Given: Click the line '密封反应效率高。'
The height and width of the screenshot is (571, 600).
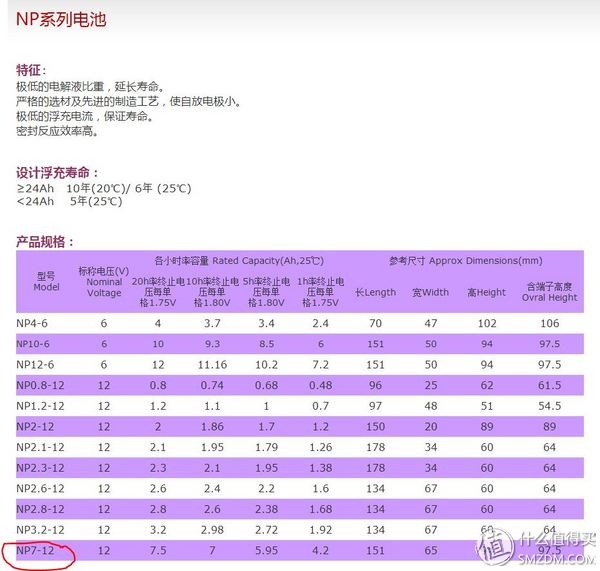Looking at the screenshot, I should coord(57,132).
